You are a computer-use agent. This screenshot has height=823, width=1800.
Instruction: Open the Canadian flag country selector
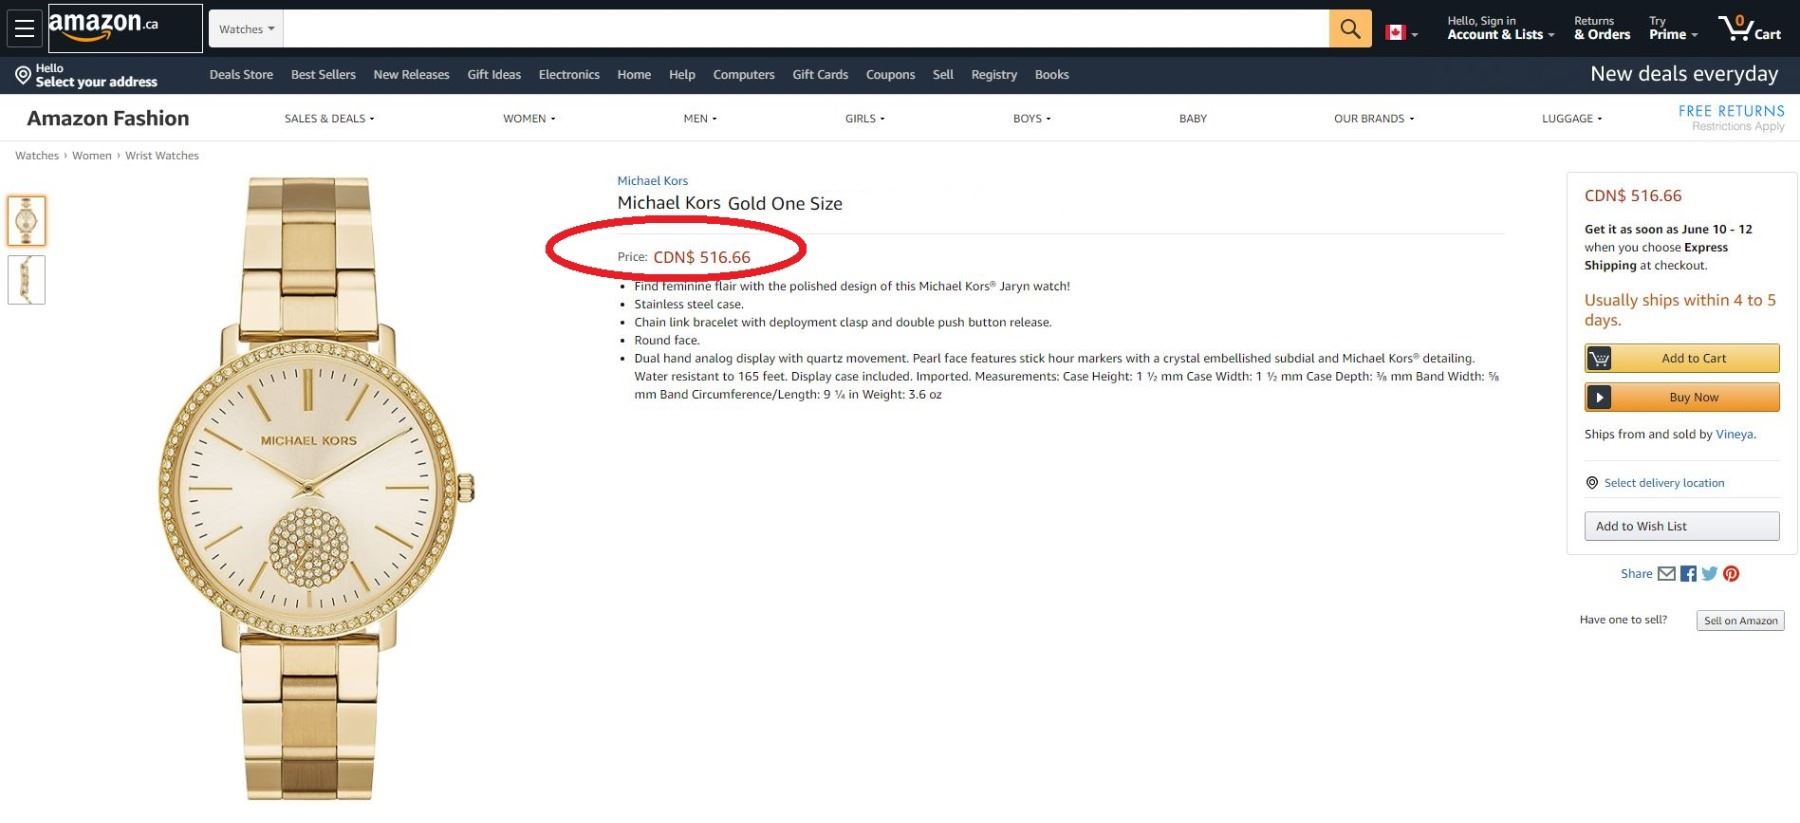pos(1401,33)
